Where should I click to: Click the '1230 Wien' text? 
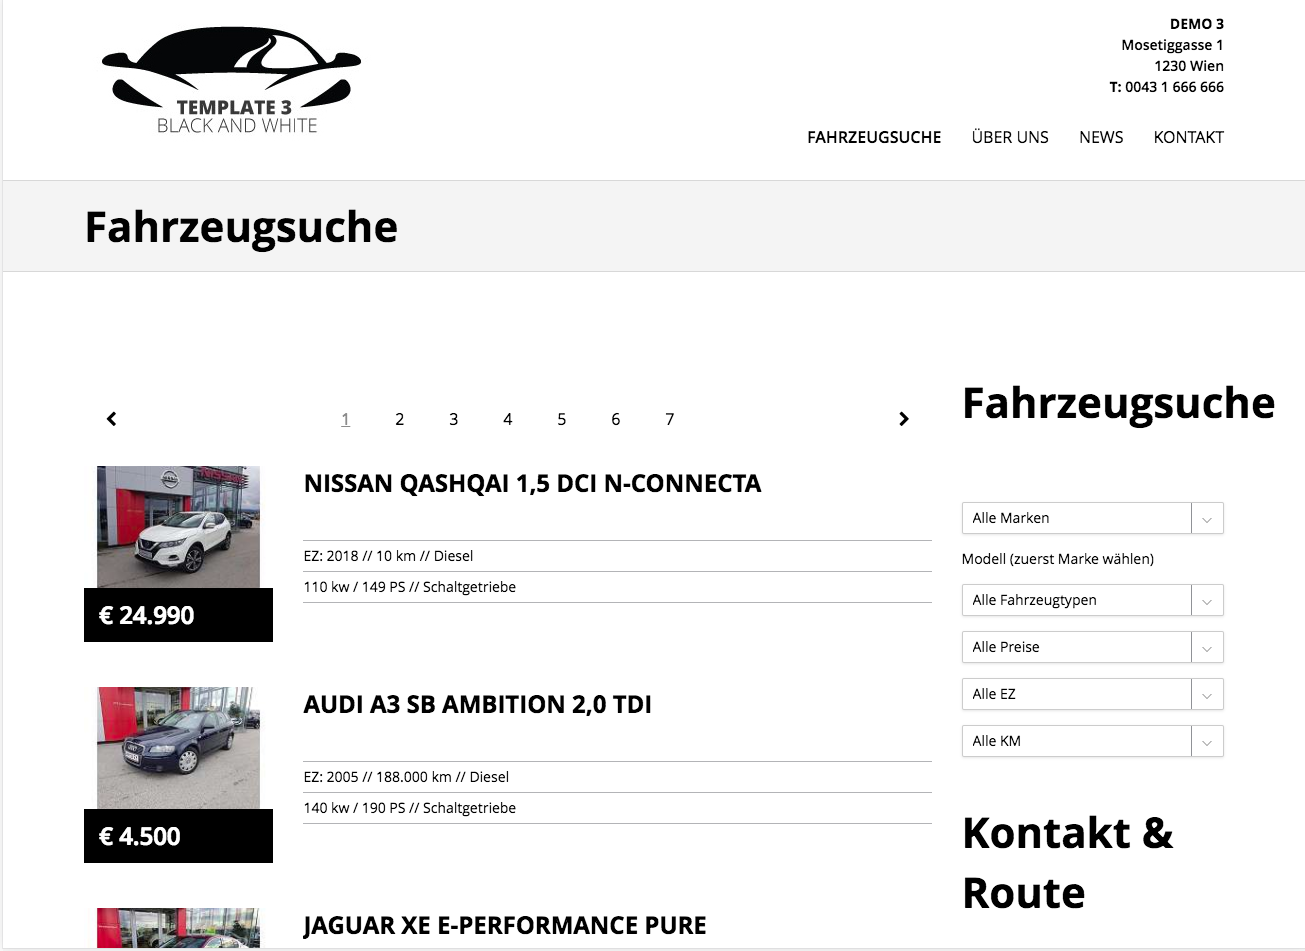[x=1188, y=66]
